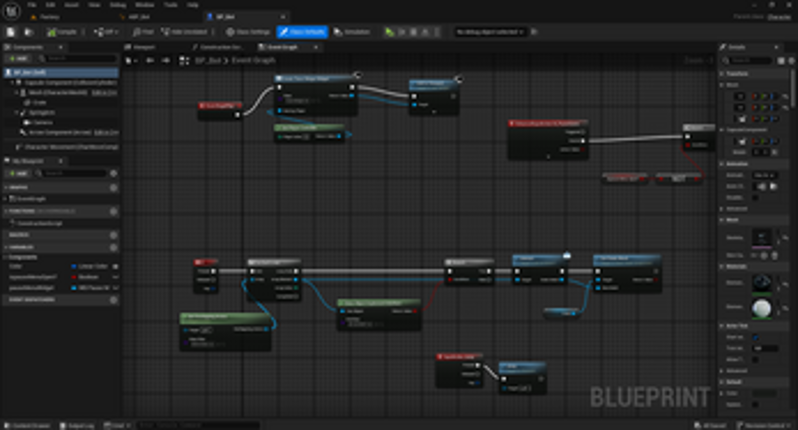The image size is (798, 430).
Task: Click the green play button in toolbar
Action: (x=390, y=32)
